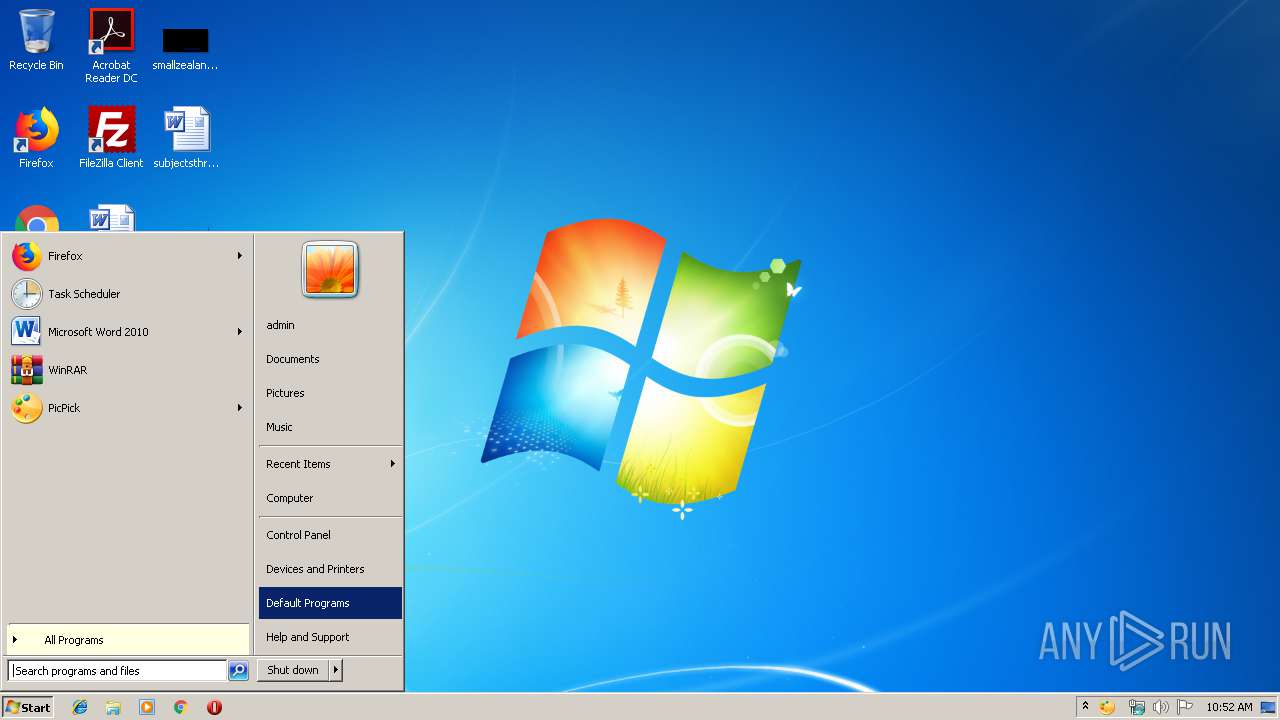Open the Recycle Bin desktop icon
Screen dimensions: 1280x720
[x=36, y=40]
